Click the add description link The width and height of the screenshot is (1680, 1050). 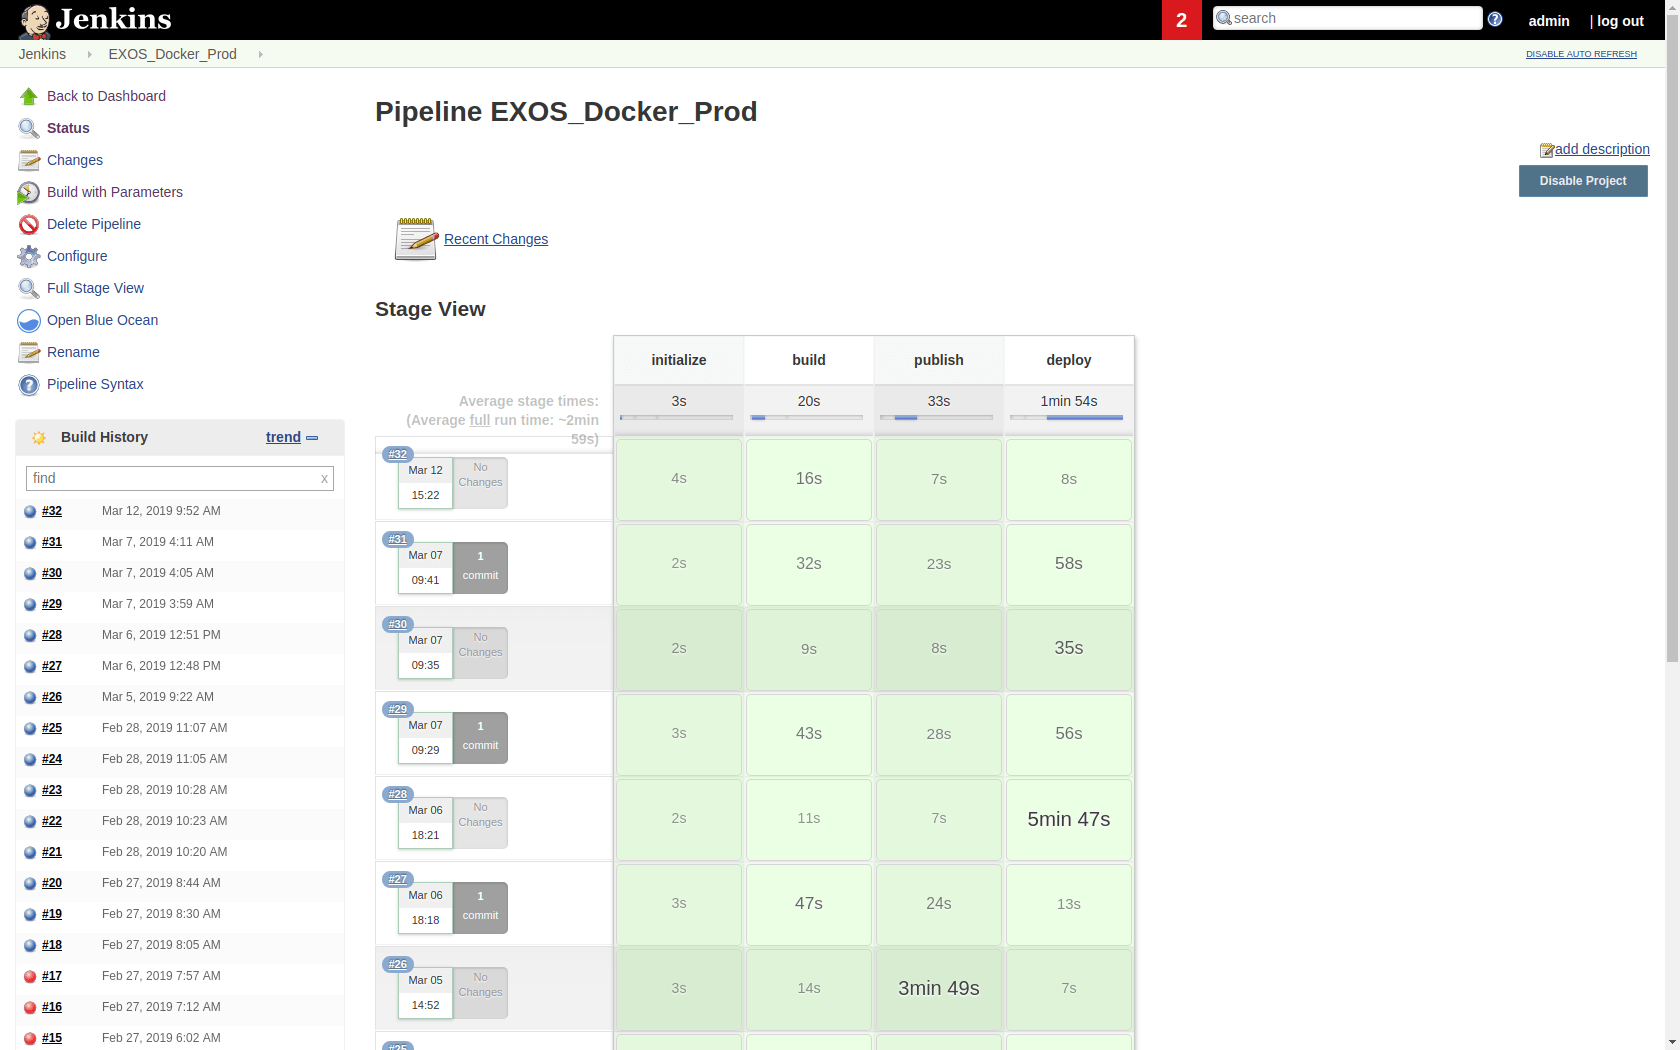pos(1601,149)
